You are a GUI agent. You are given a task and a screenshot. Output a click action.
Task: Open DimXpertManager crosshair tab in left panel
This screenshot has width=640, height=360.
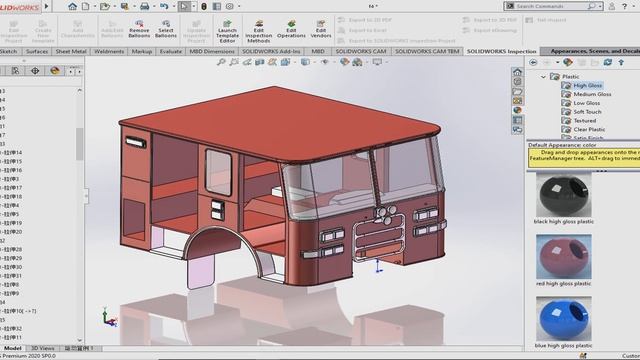[x=35, y=71]
